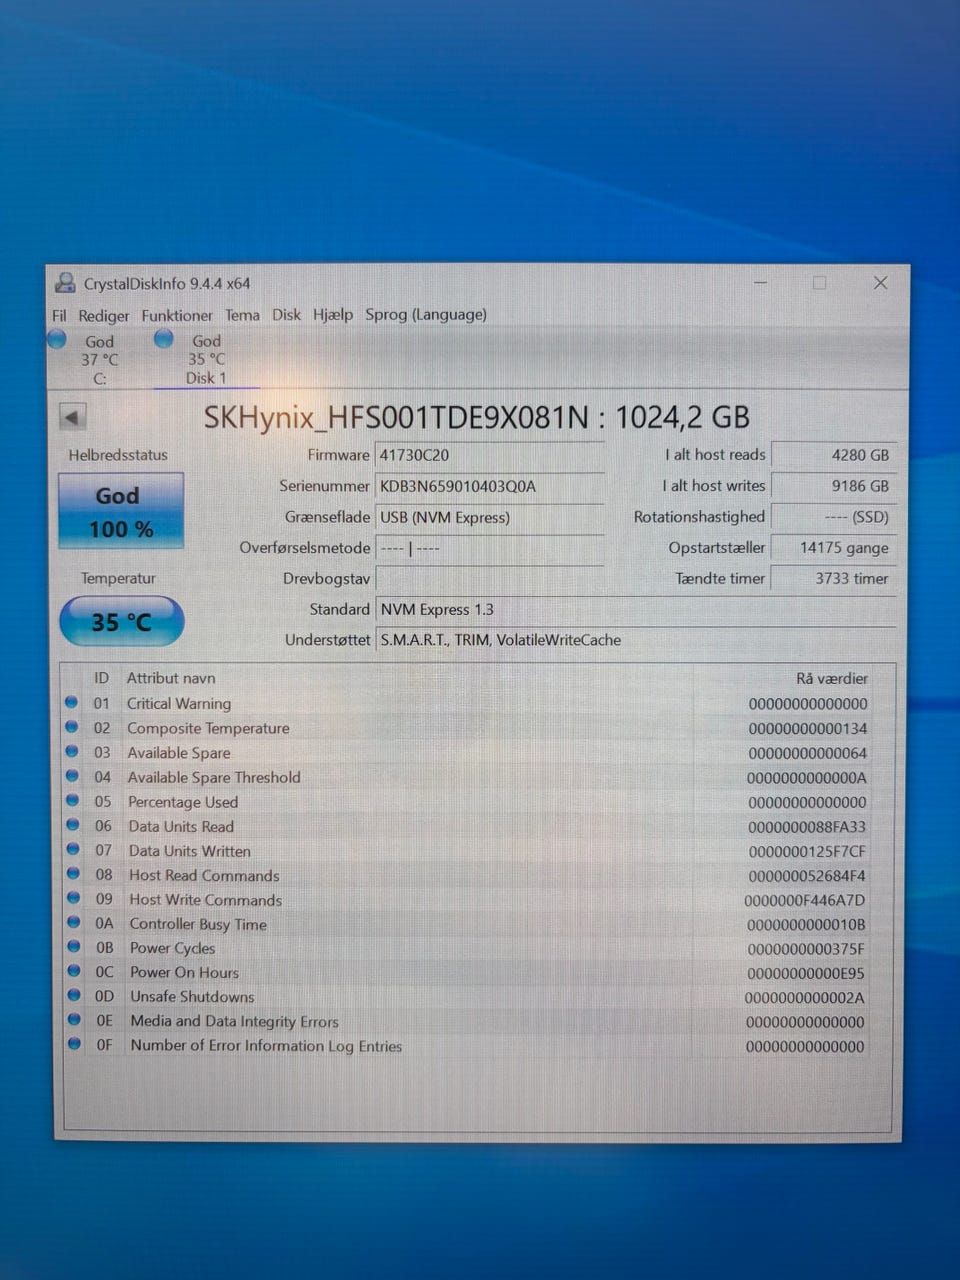The width and height of the screenshot is (960, 1280).
Task: Minimize the CrystalDiskInfo window
Action: (761, 283)
